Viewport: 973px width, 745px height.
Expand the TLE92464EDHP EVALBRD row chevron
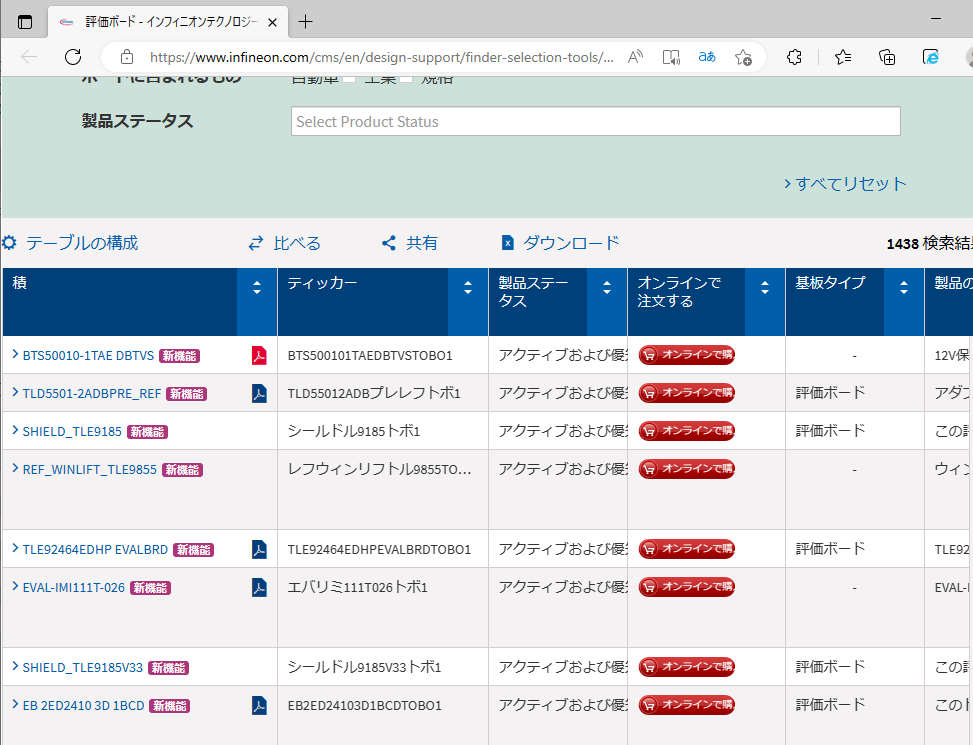pos(16,548)
